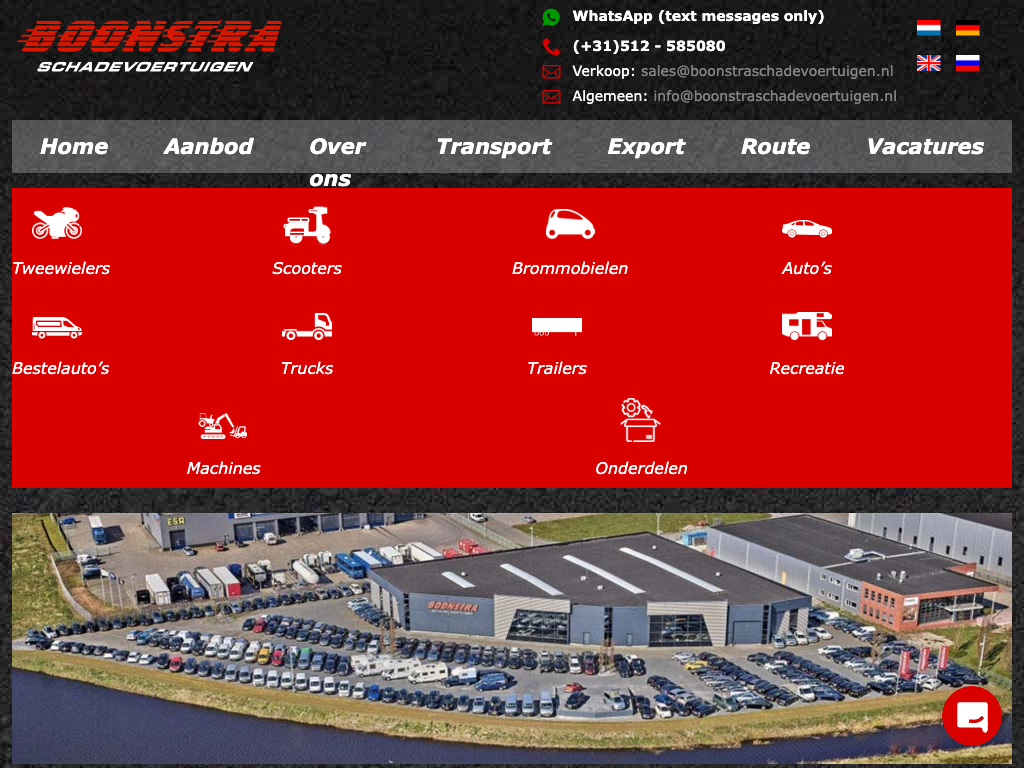This screenshot has width=1024, height=768.
Task: Switch language with the Russian flag
Action: click(967, 63)
